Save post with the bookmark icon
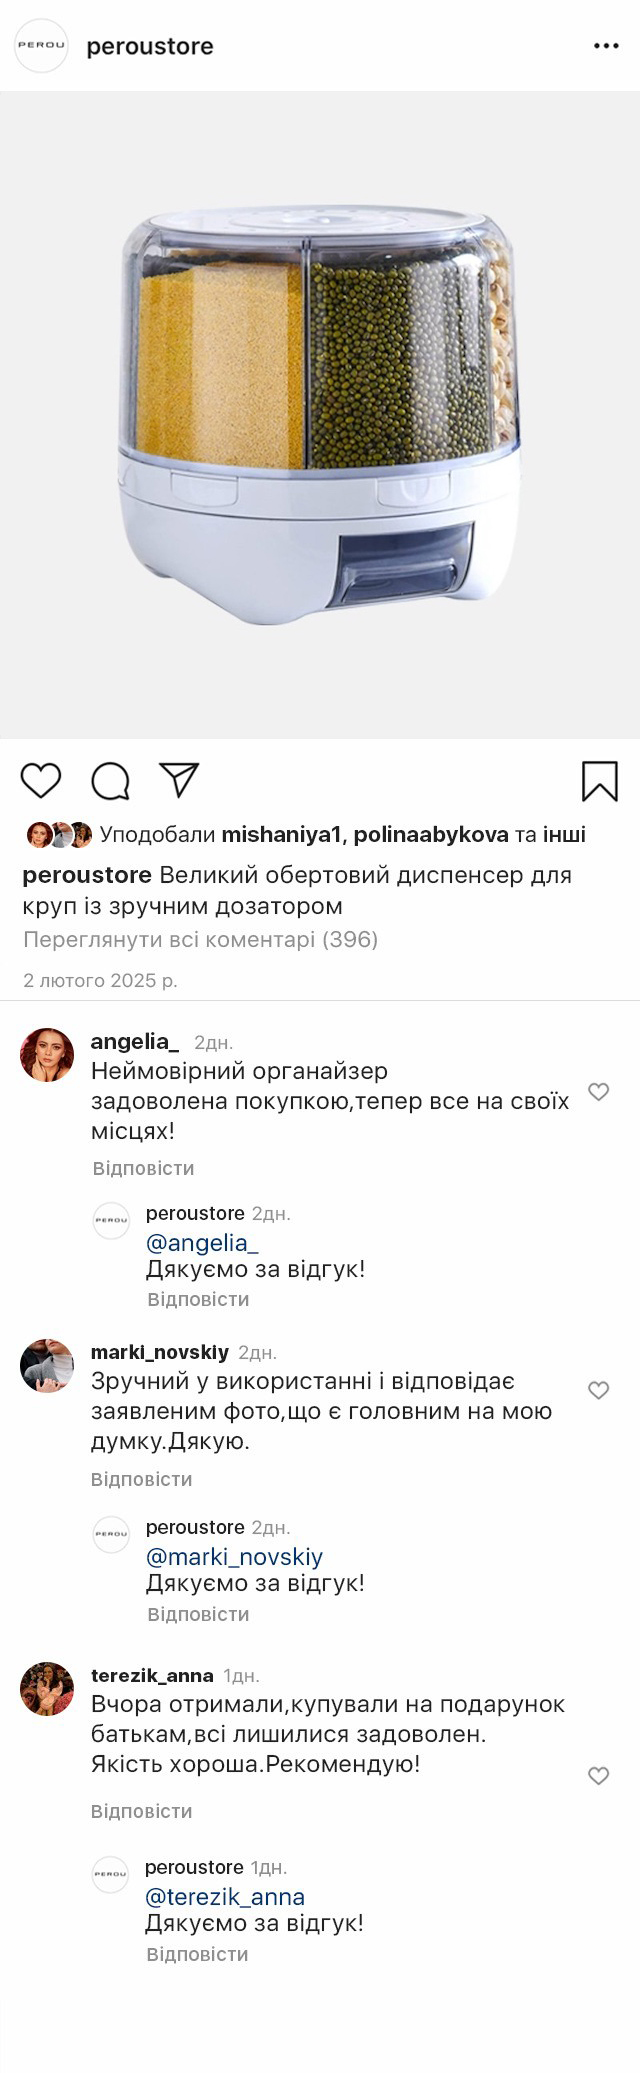640x2073 pixels. click(599, 781)
